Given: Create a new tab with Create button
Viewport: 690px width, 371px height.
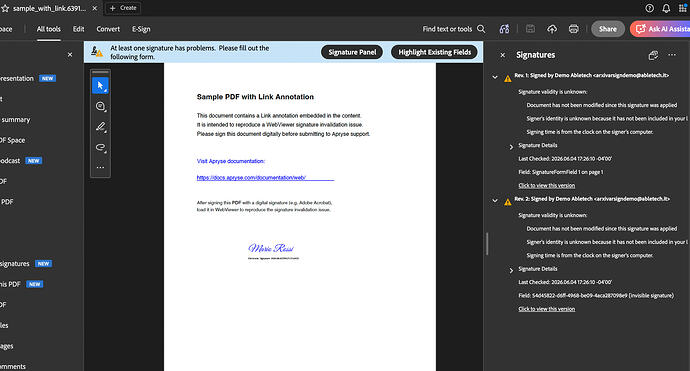Looking at the screenshot, I should point(123,8).
